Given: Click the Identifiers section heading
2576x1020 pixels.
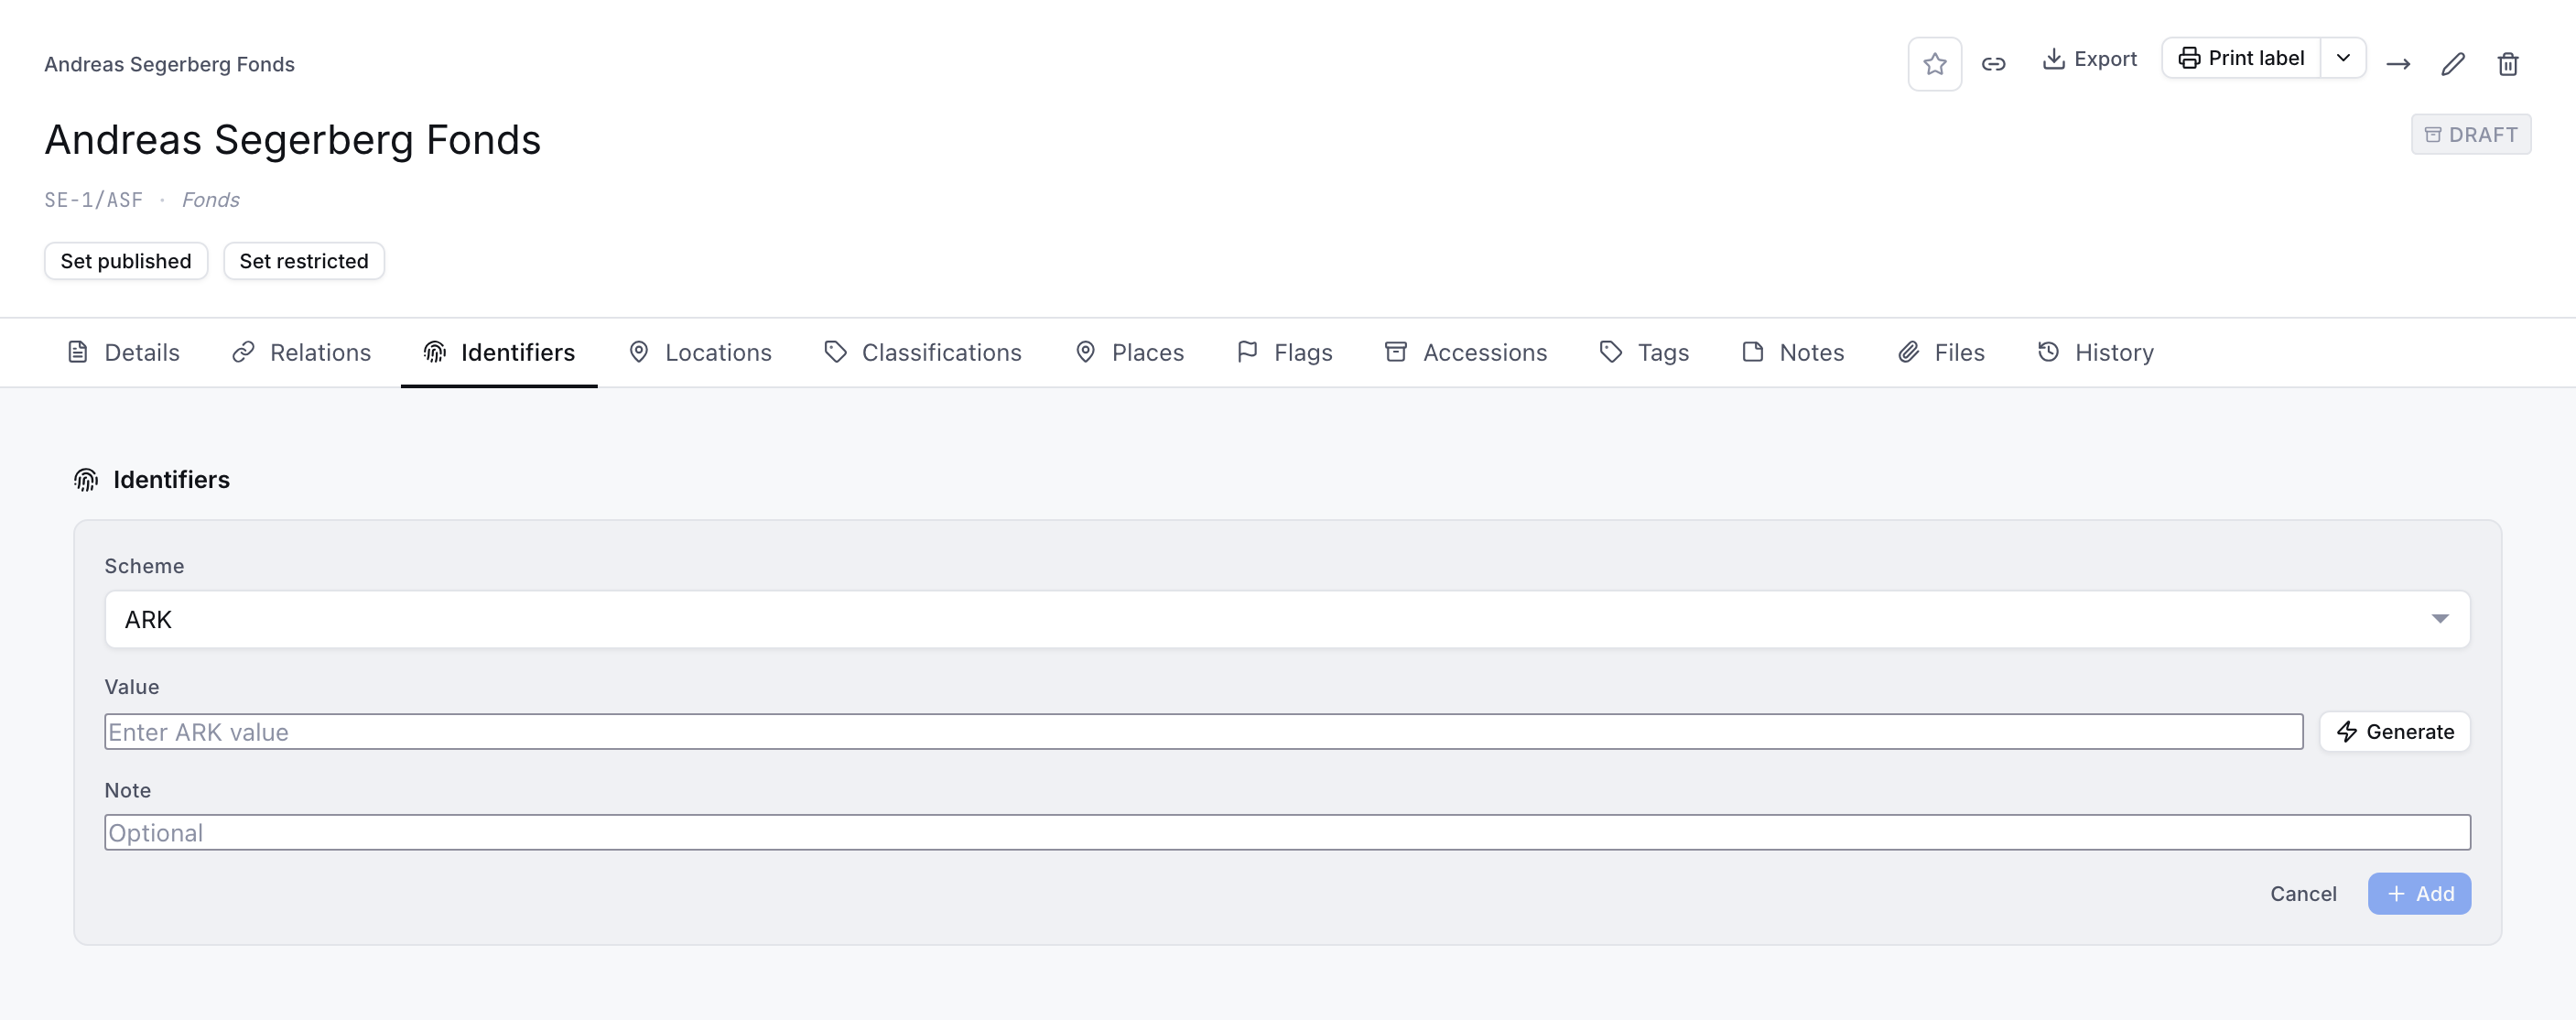Looking at the screenshot, I should tap(171, 480).
